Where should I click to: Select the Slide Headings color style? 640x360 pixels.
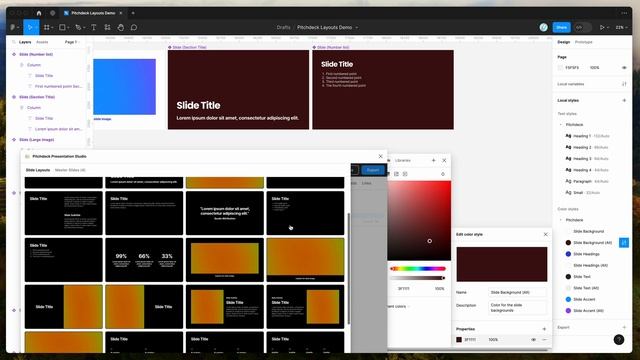tap(586, 254)
